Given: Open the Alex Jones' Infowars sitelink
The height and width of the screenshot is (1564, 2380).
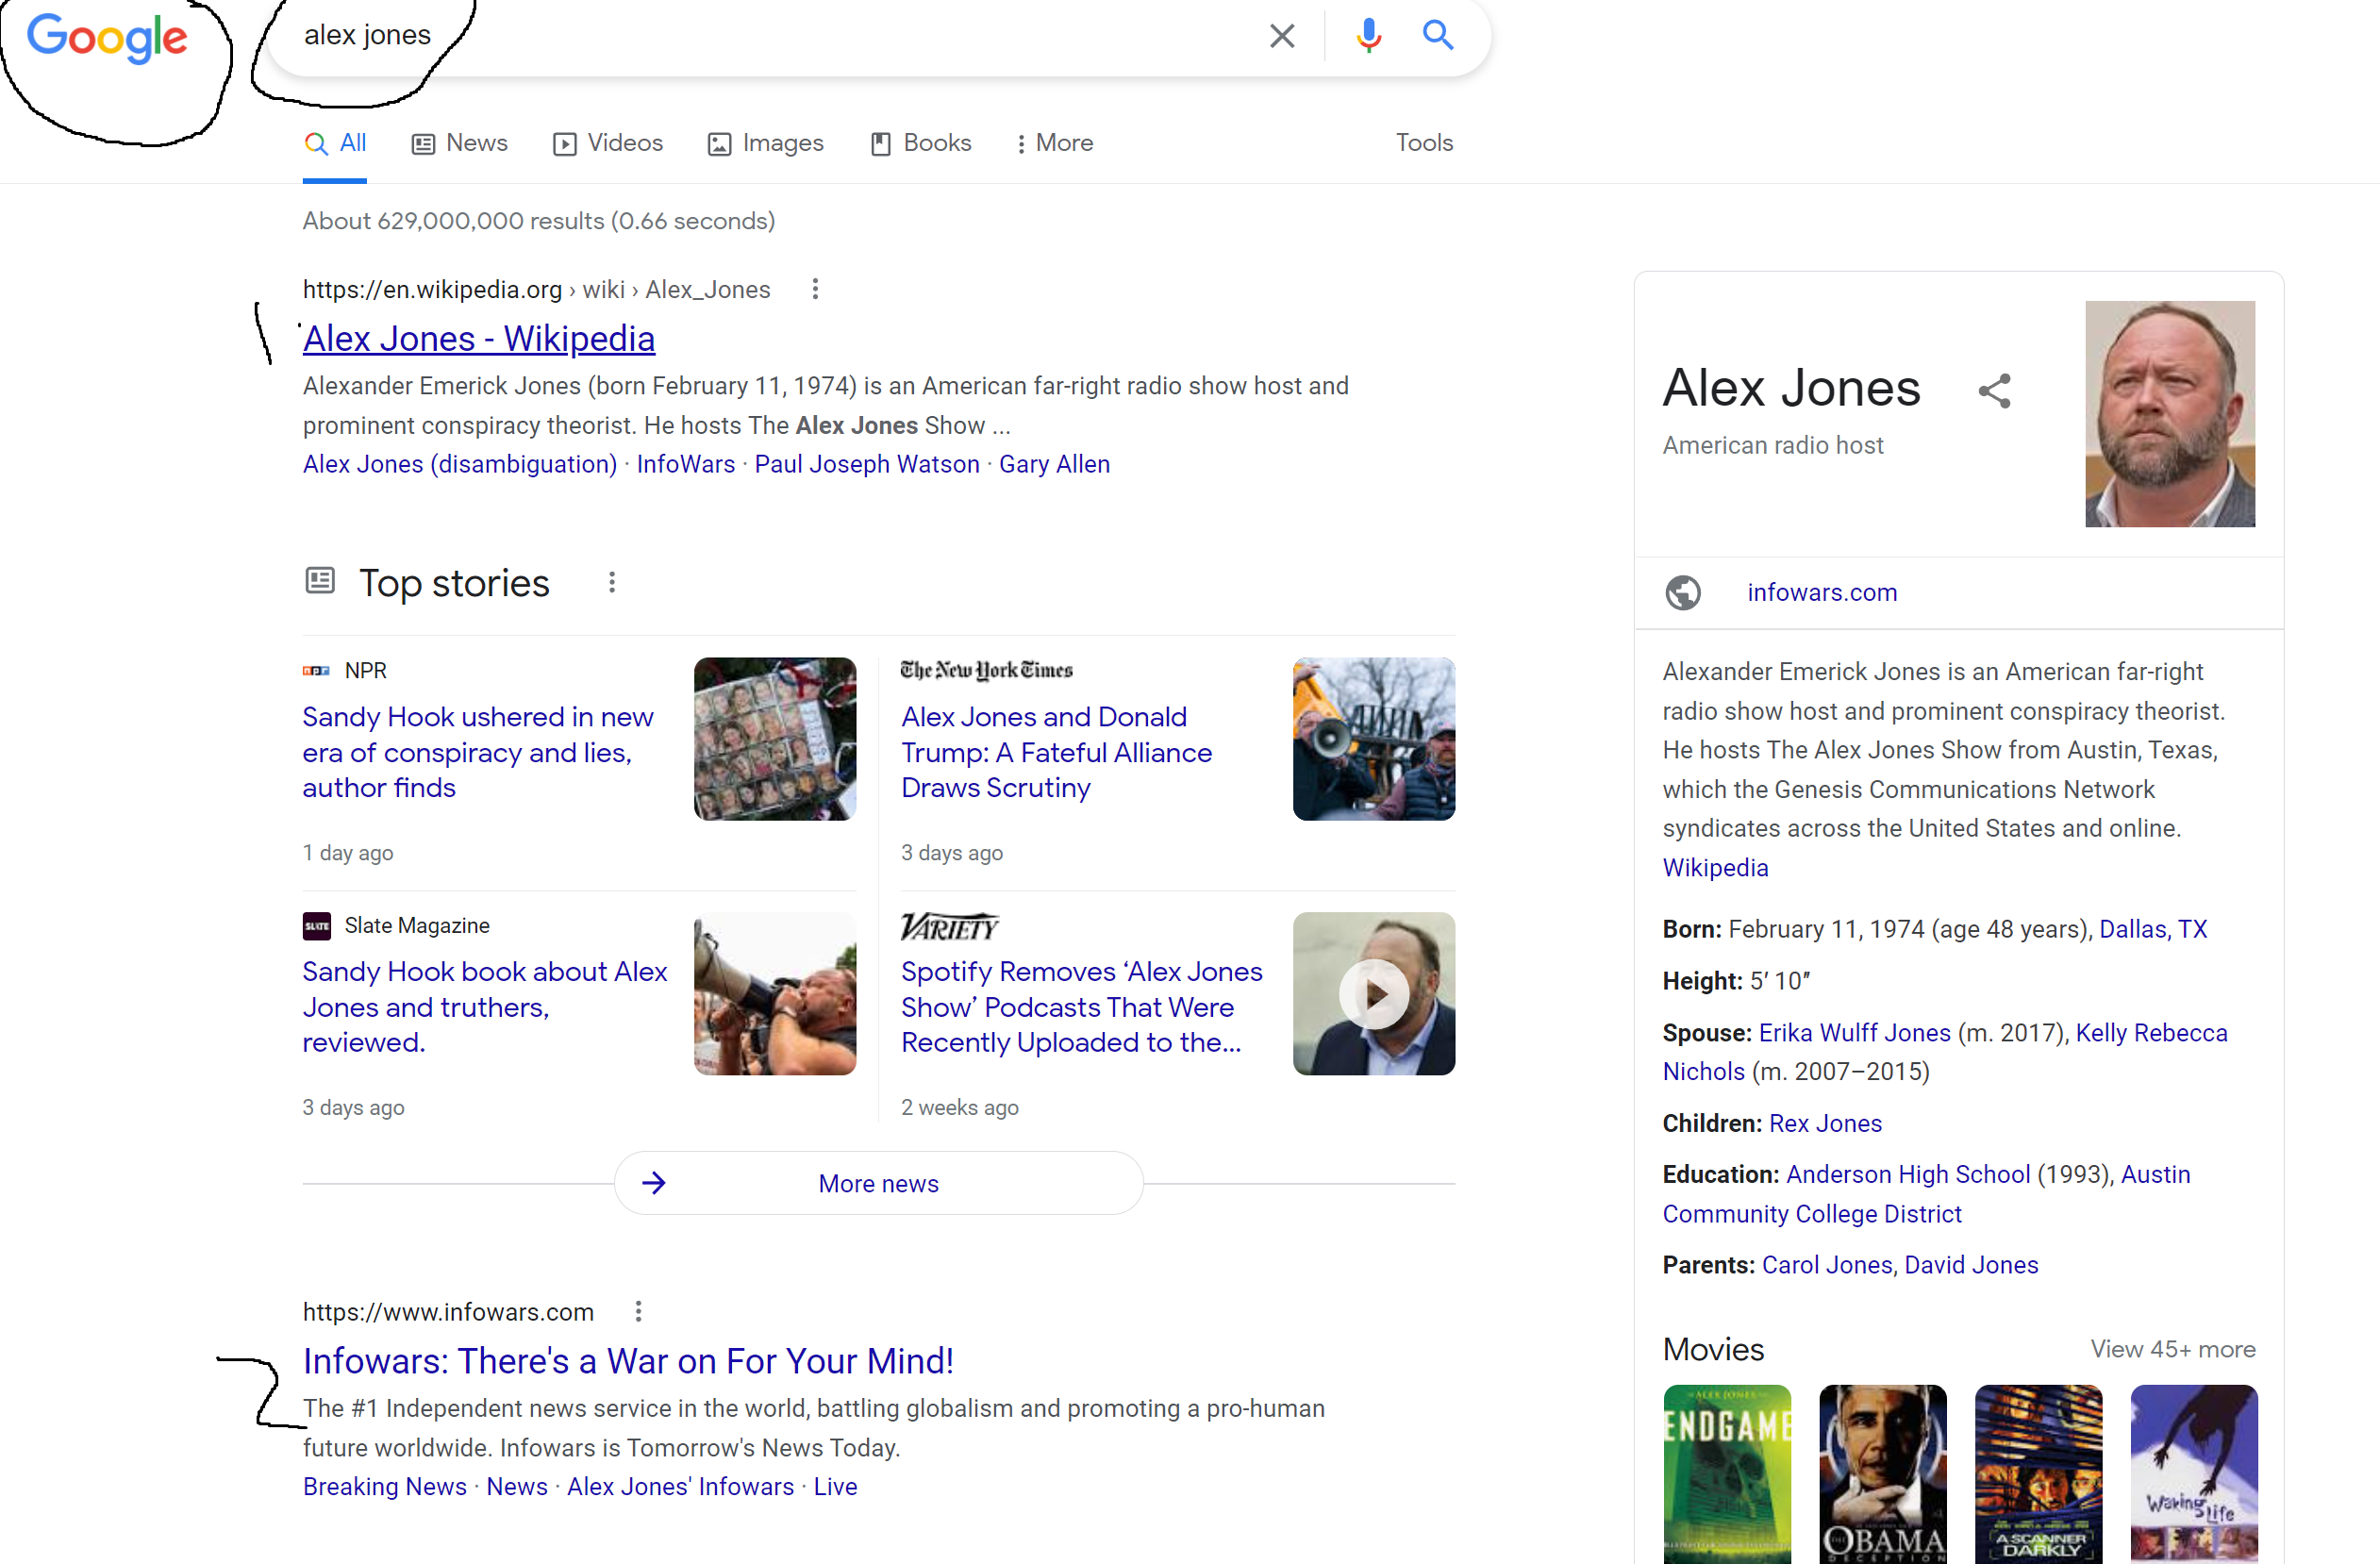Looking at the screenshot, I should 680,1486.
